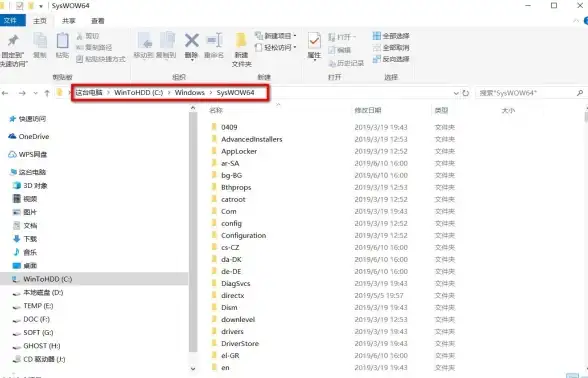
Task: Sort by the Date modified column header
Action: 368,110
